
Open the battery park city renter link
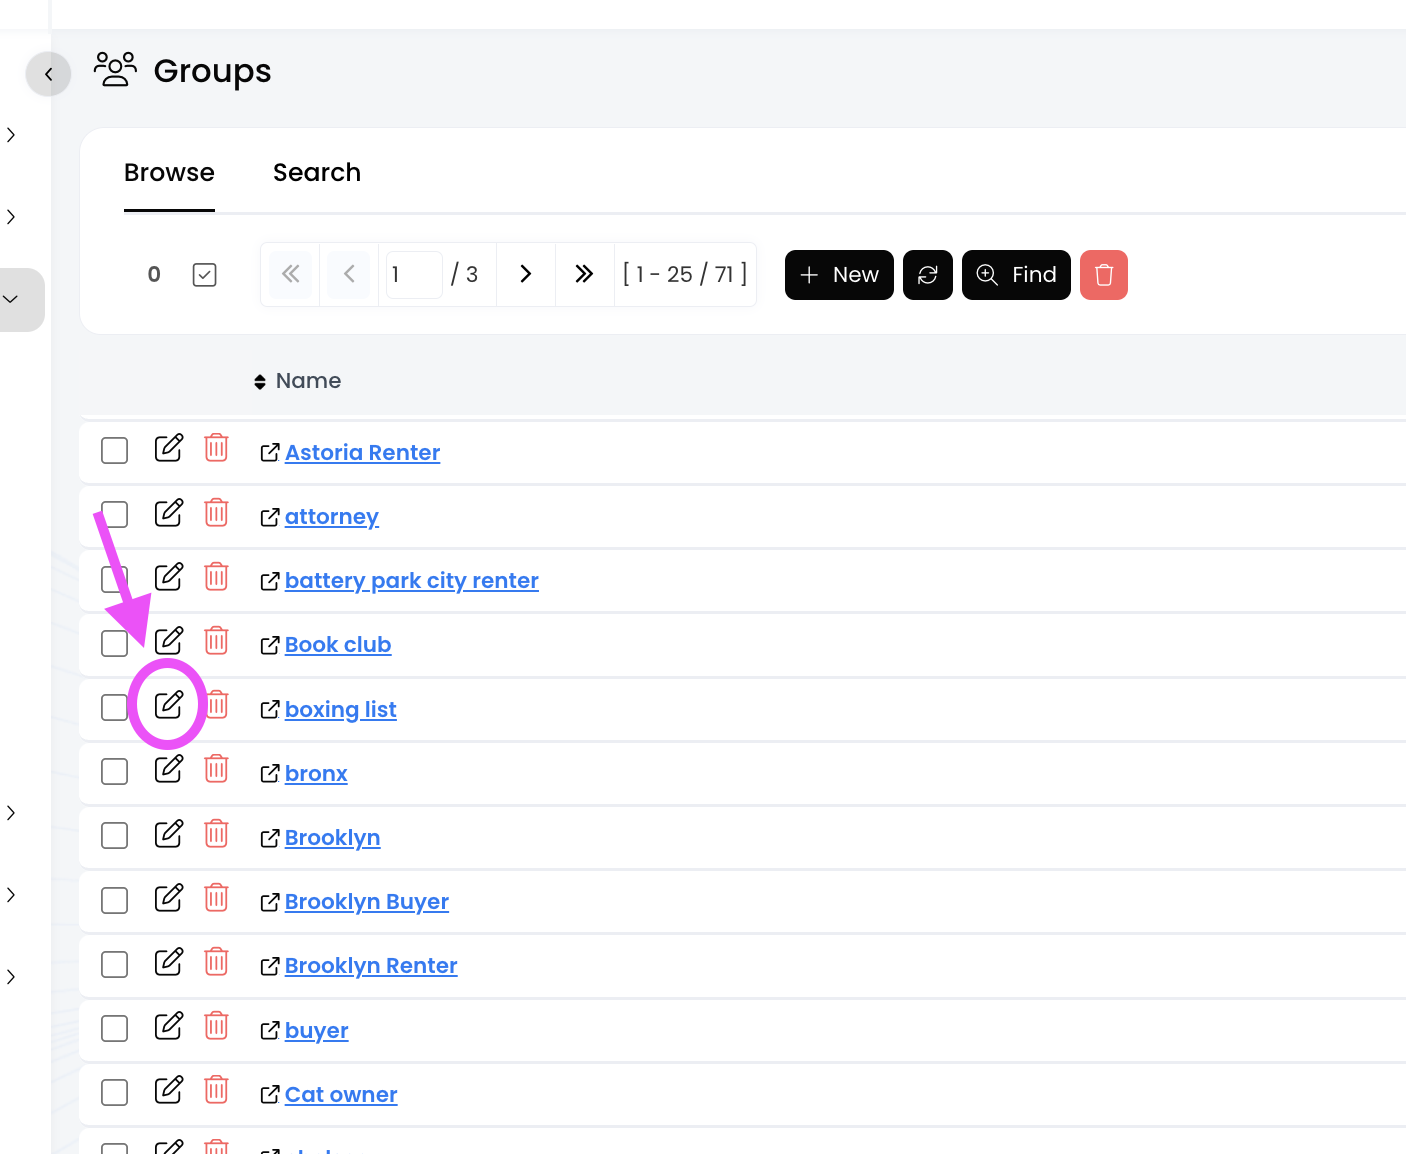tap(411, 581)
